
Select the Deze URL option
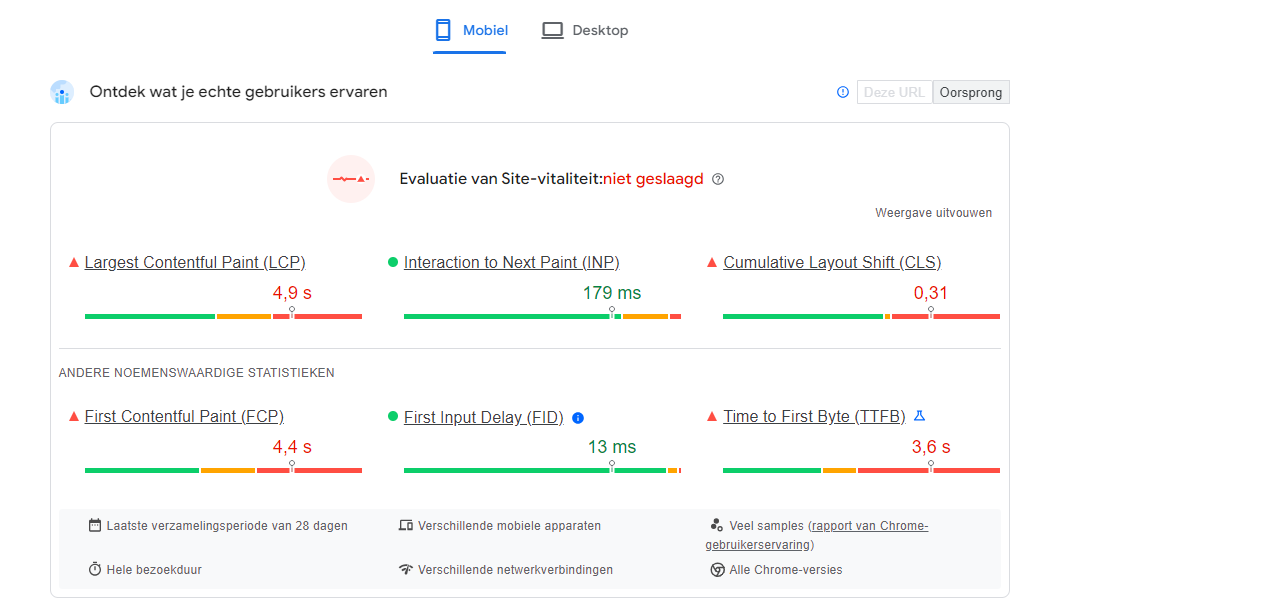[894, 91]
